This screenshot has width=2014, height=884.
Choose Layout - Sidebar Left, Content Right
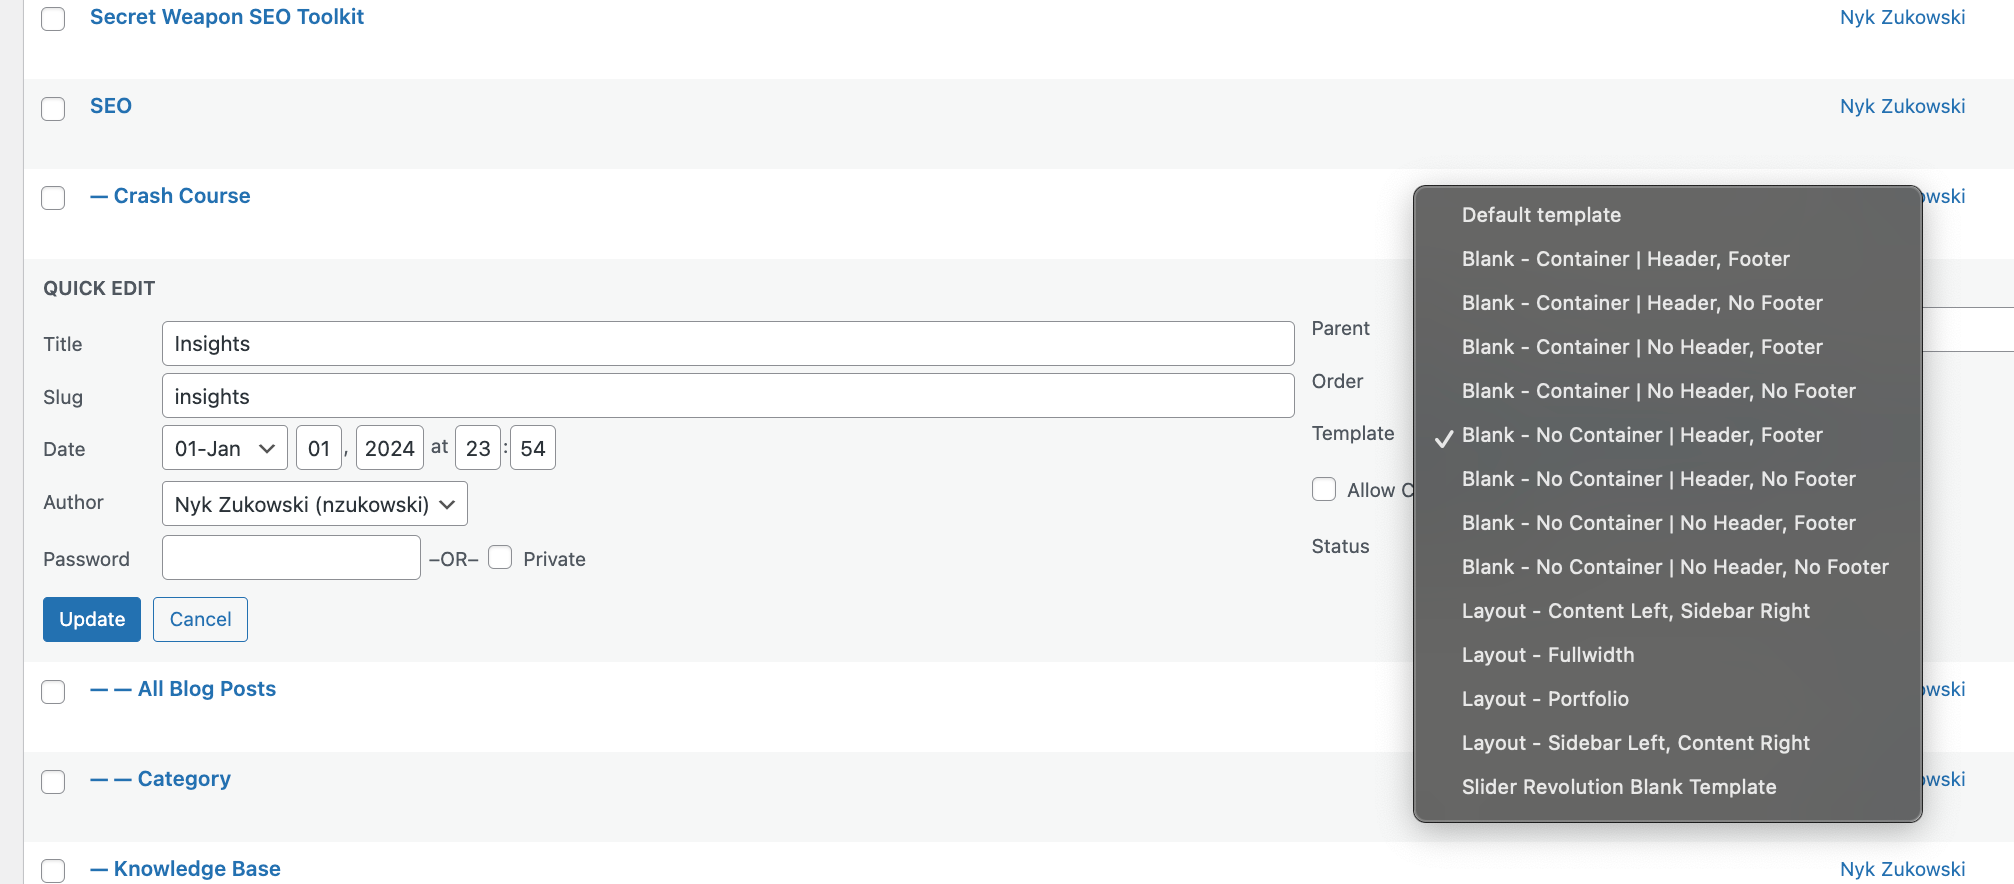coord(1668,743)
